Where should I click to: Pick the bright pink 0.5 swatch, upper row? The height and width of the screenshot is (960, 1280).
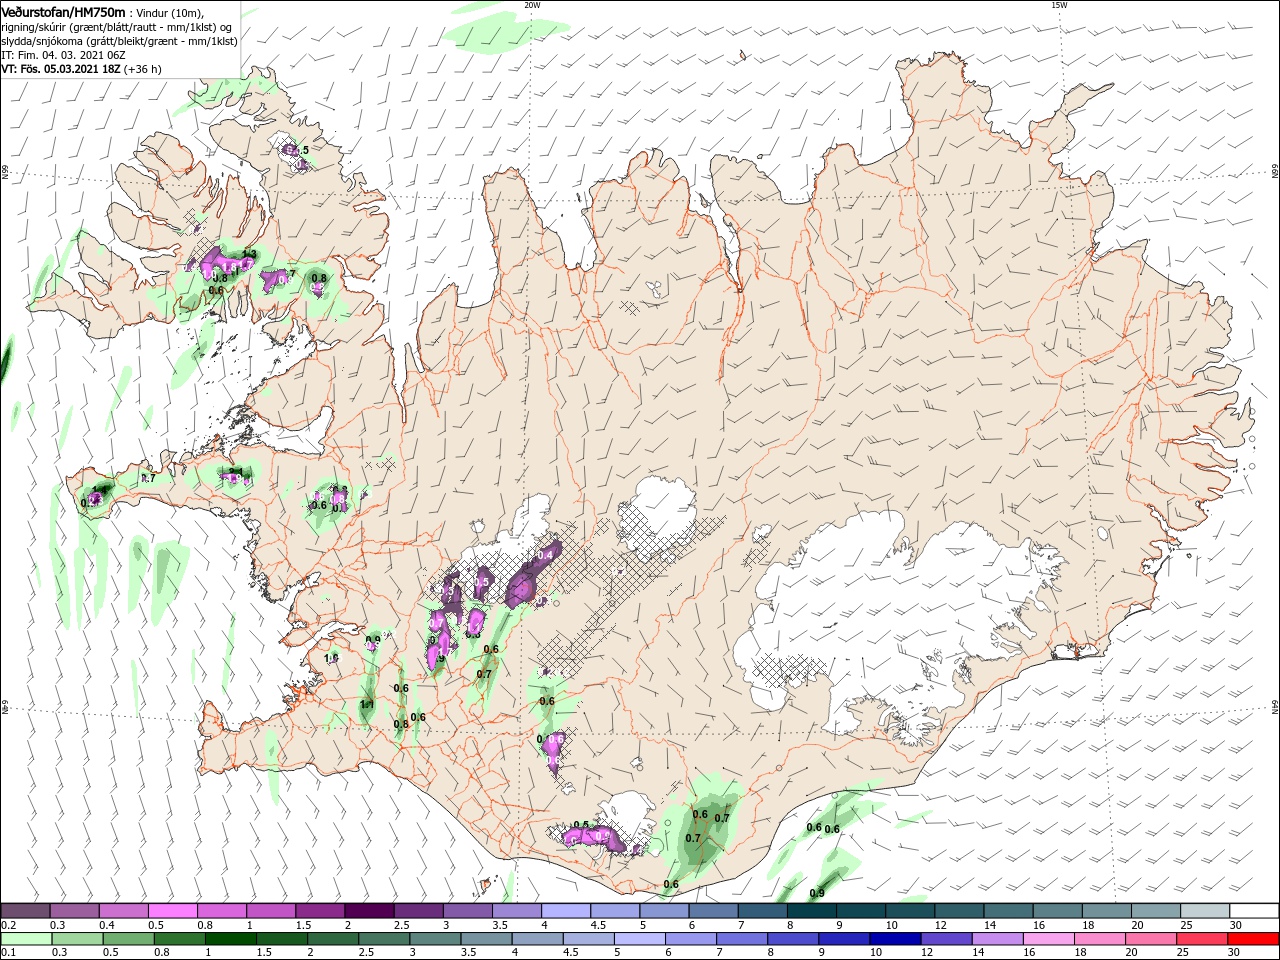coord(172,911)
